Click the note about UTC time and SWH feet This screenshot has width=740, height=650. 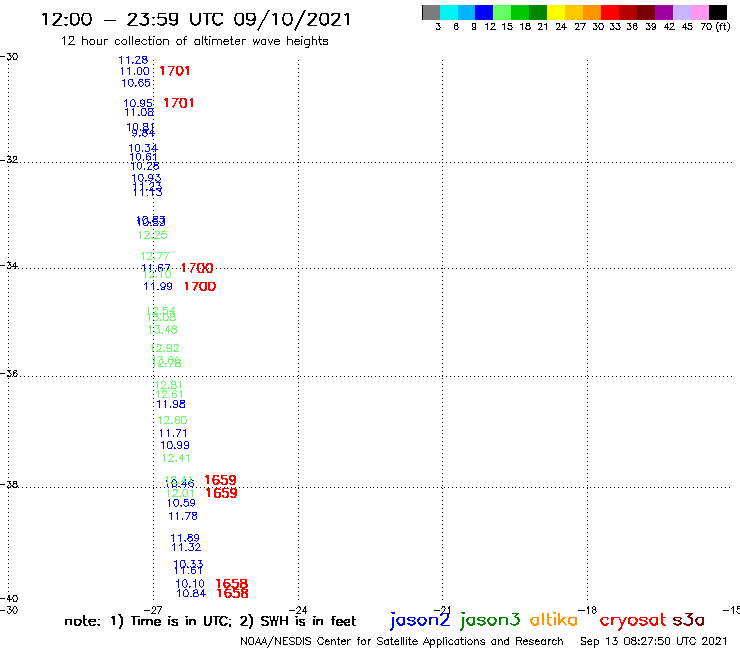(x=210, y=621)
